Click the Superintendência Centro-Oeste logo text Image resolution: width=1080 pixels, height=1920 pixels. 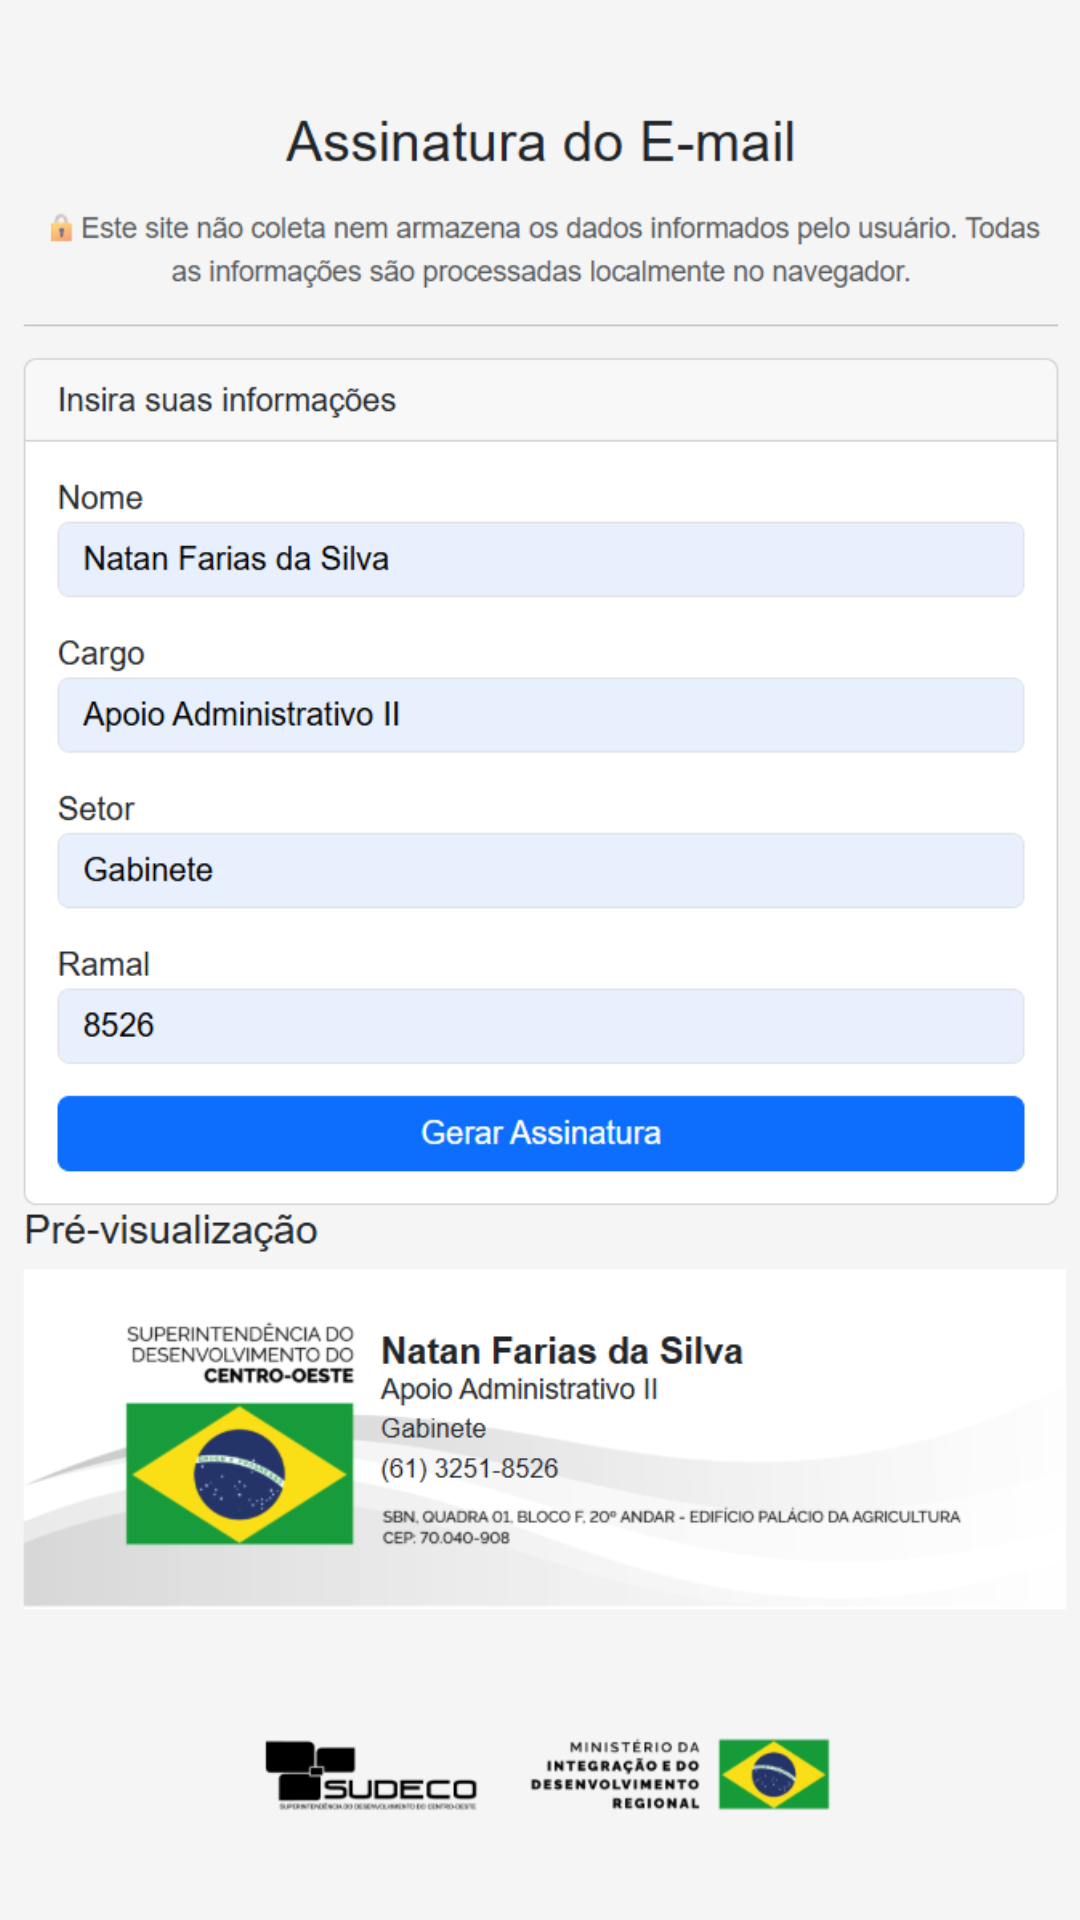240,1355
